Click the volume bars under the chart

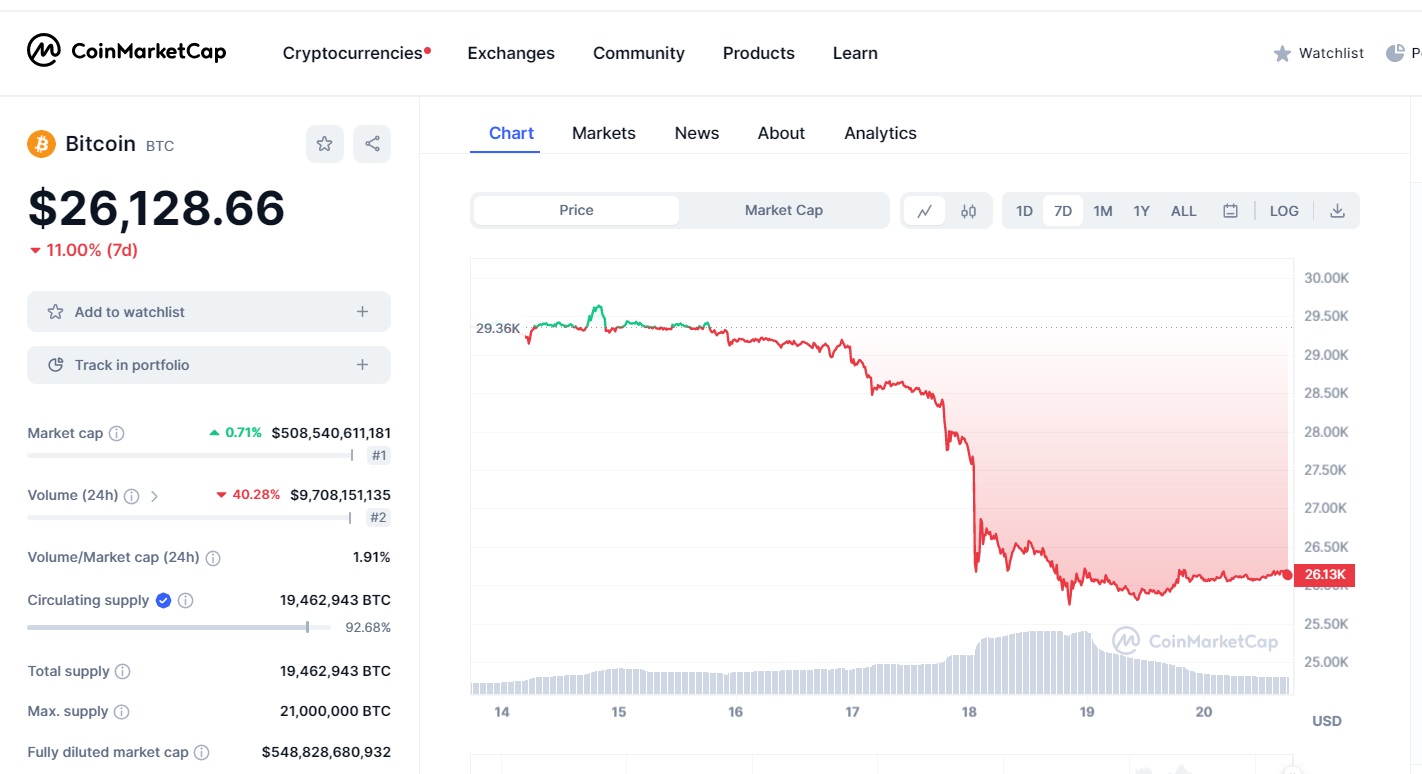881,664
